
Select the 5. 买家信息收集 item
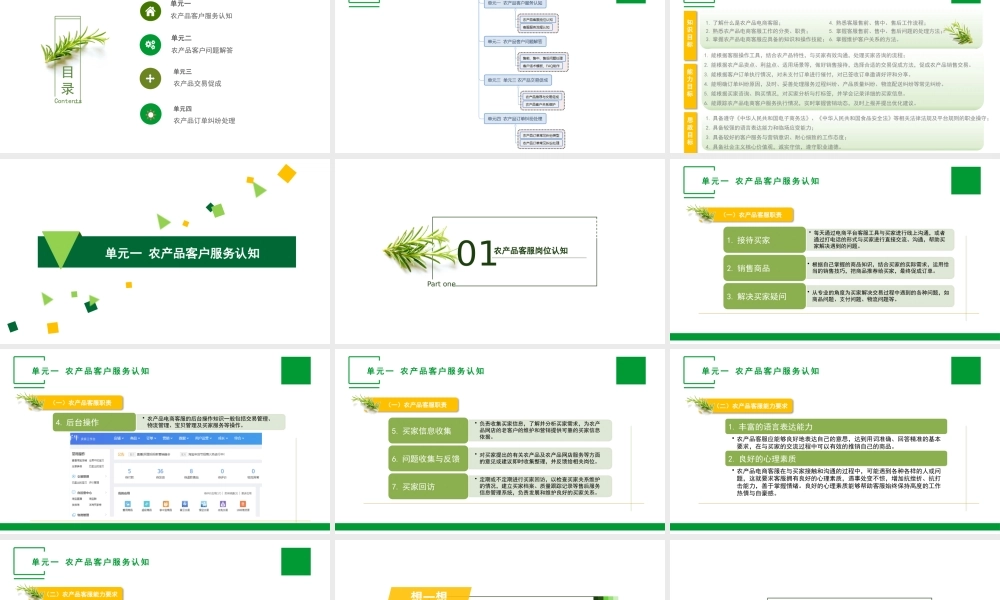(x=427, y=430)
